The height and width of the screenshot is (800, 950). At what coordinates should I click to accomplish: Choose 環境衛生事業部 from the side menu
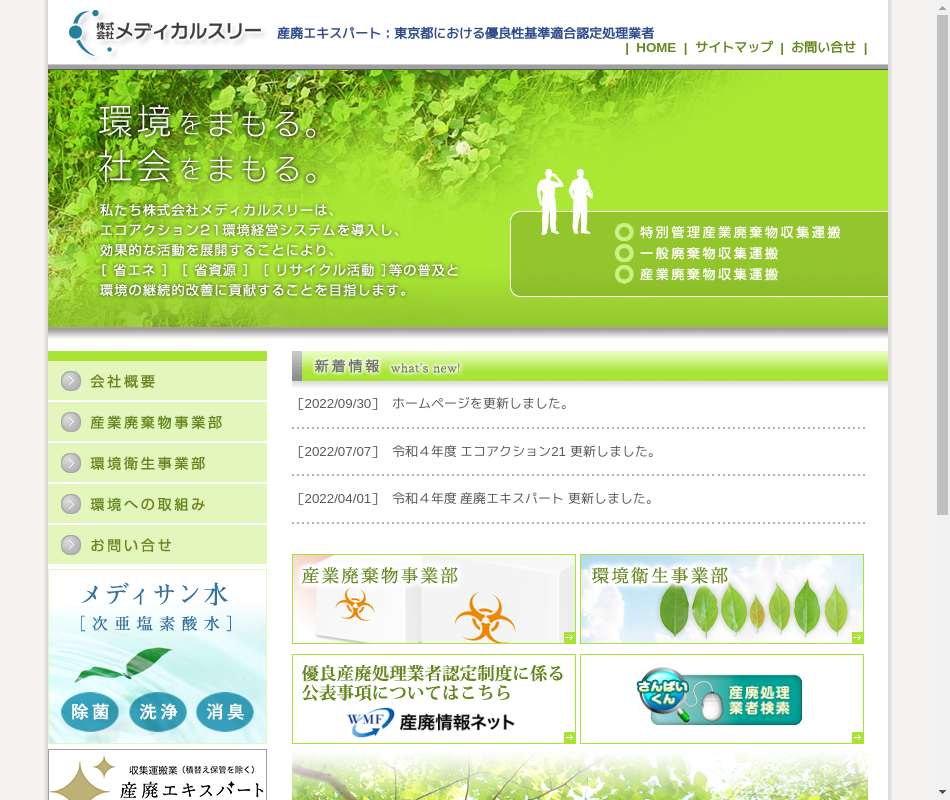158,464
